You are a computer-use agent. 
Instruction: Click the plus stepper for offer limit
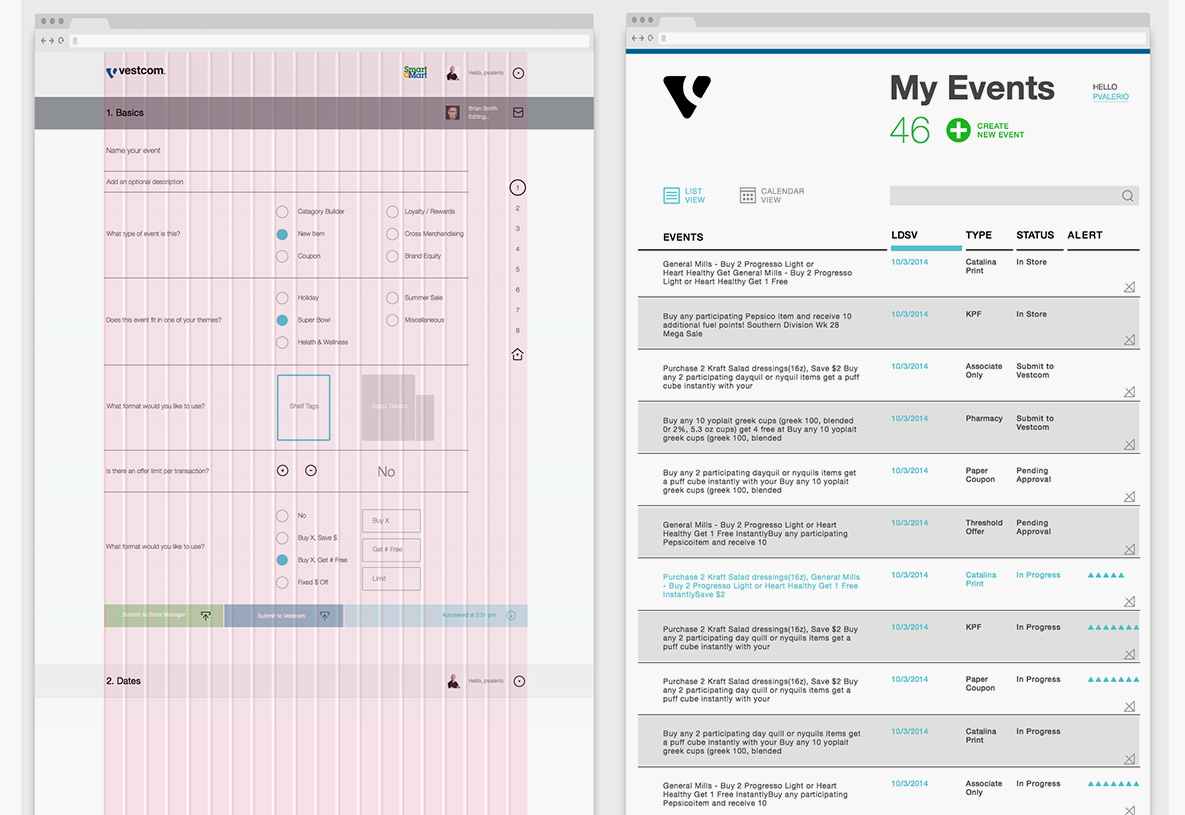click(x=282, y=470)
